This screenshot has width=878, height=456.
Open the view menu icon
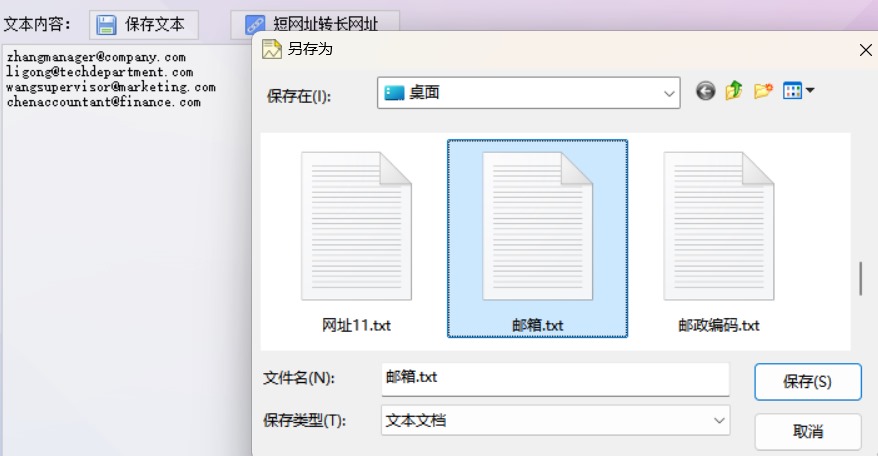[792, 91]
